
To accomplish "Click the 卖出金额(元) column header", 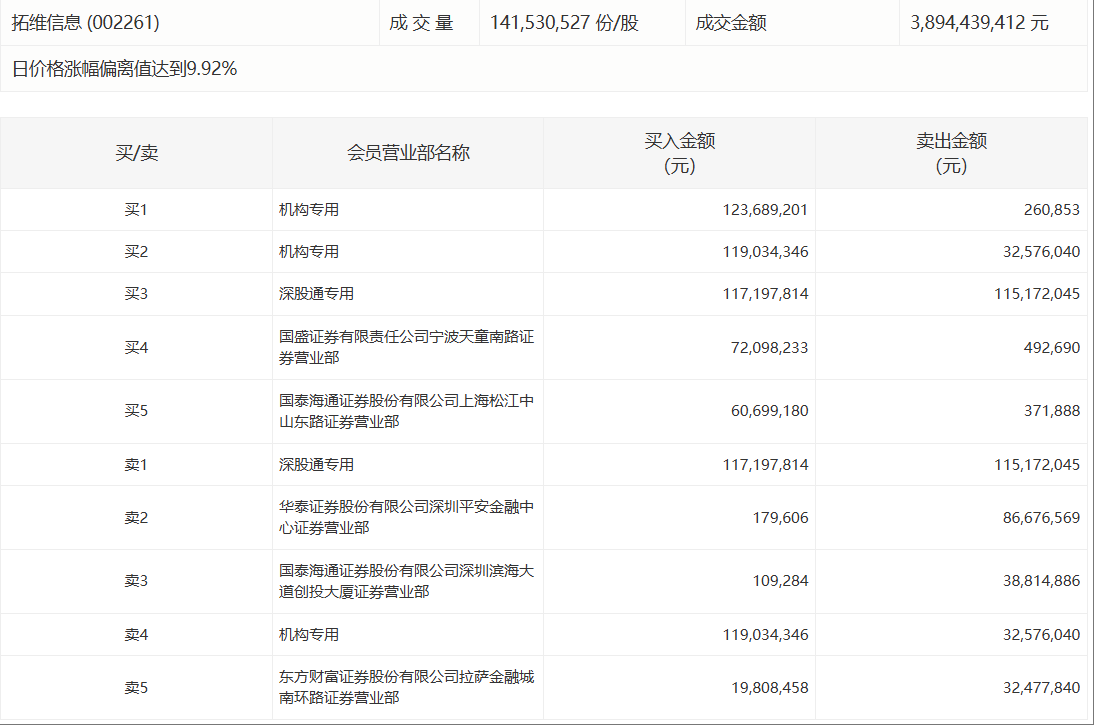I will click(x=951, y=153).
